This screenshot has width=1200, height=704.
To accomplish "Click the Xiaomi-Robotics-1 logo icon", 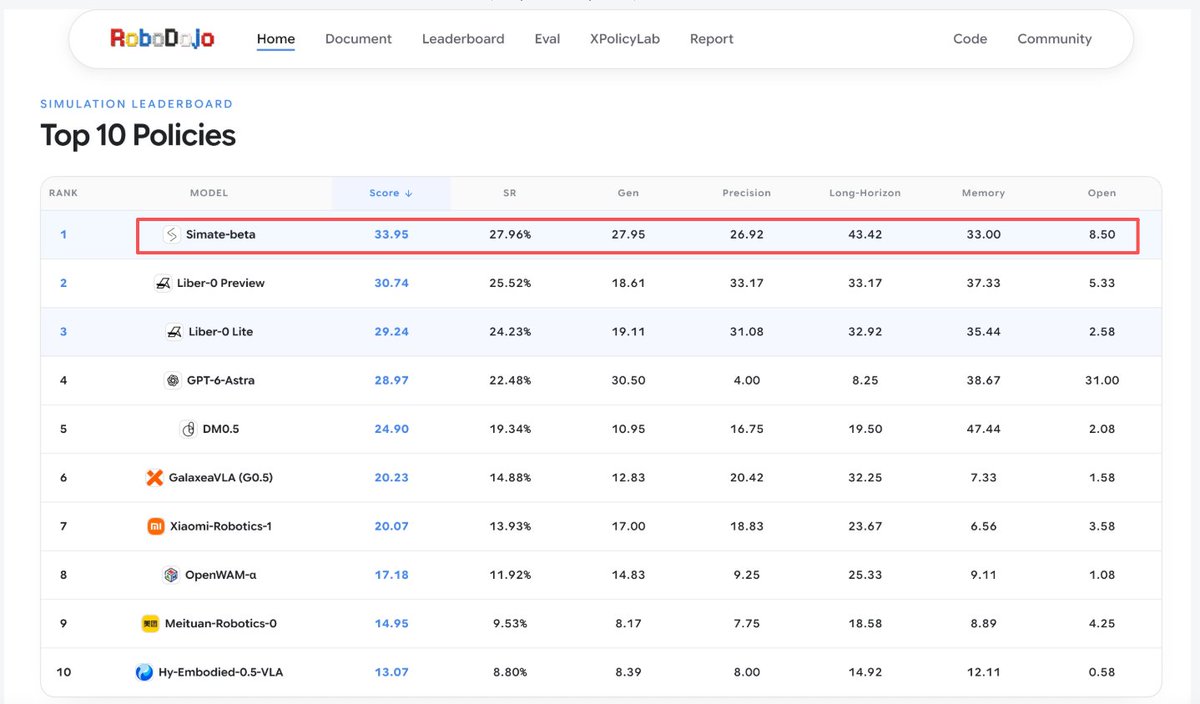I will point(155,526).
